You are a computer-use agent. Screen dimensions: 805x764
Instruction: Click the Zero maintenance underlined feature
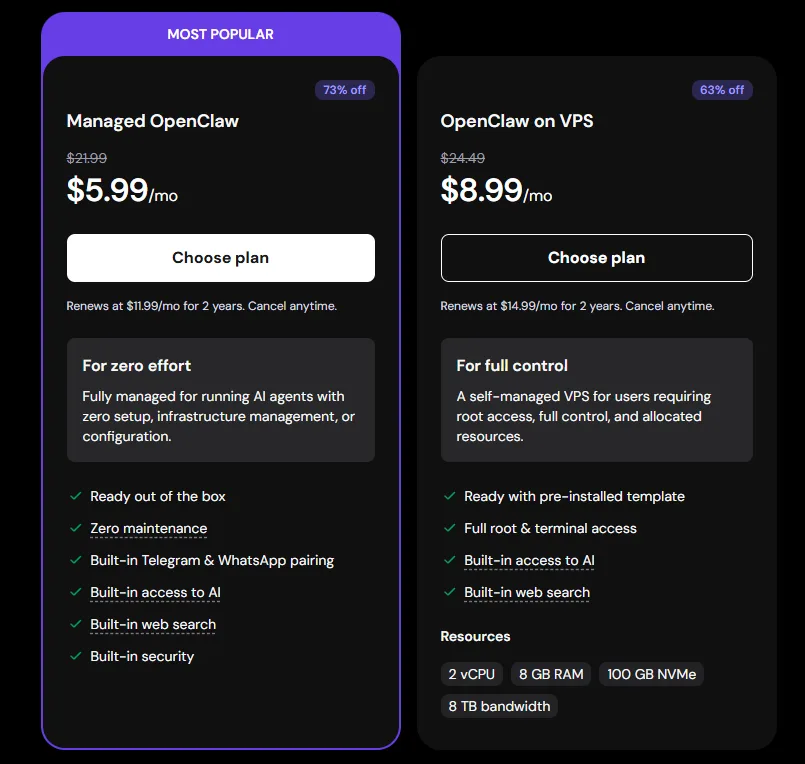click(x=148, y=528)
